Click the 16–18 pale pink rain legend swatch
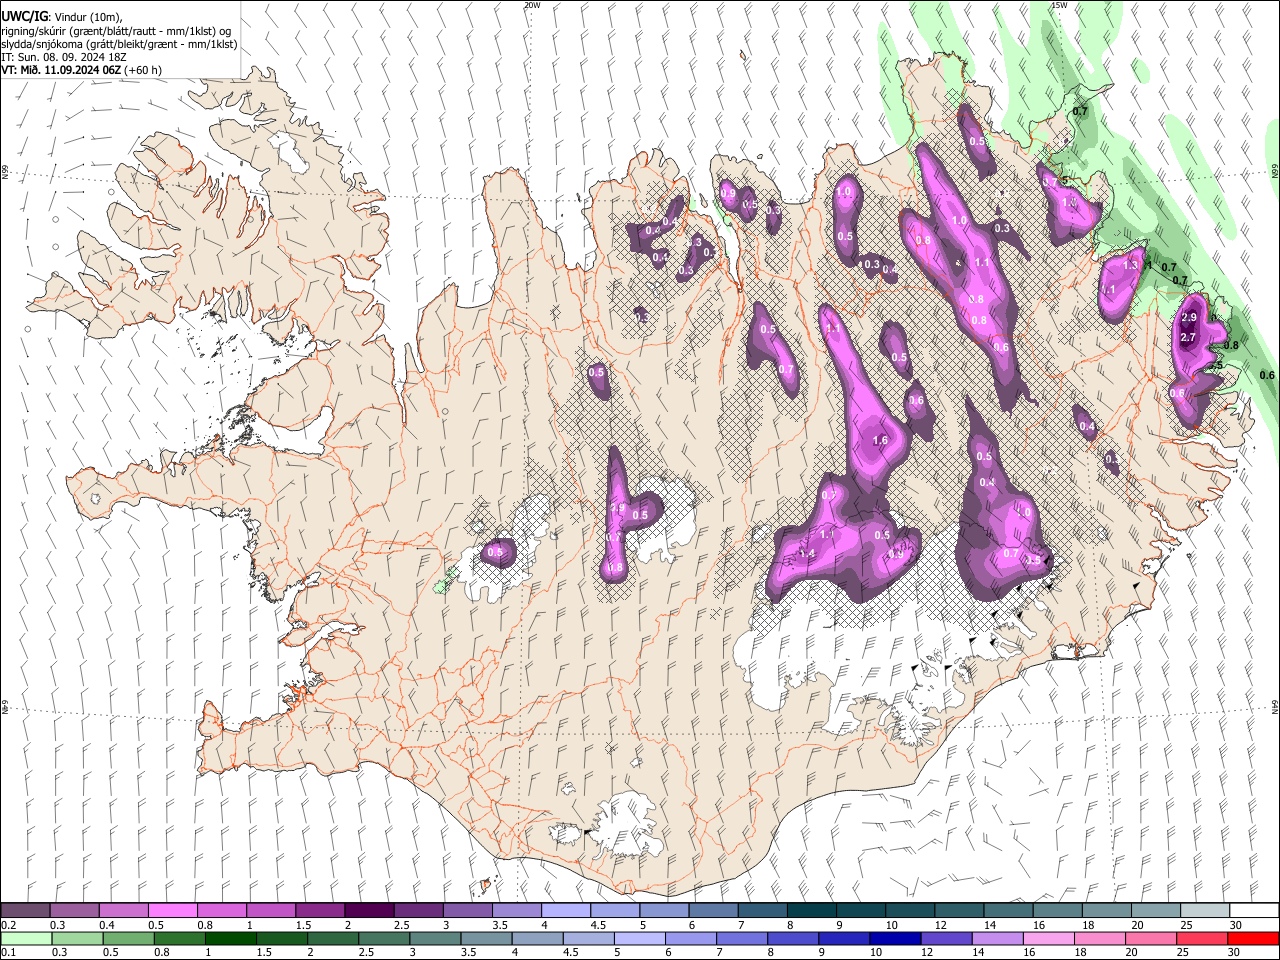 (x=1047, y=939)
